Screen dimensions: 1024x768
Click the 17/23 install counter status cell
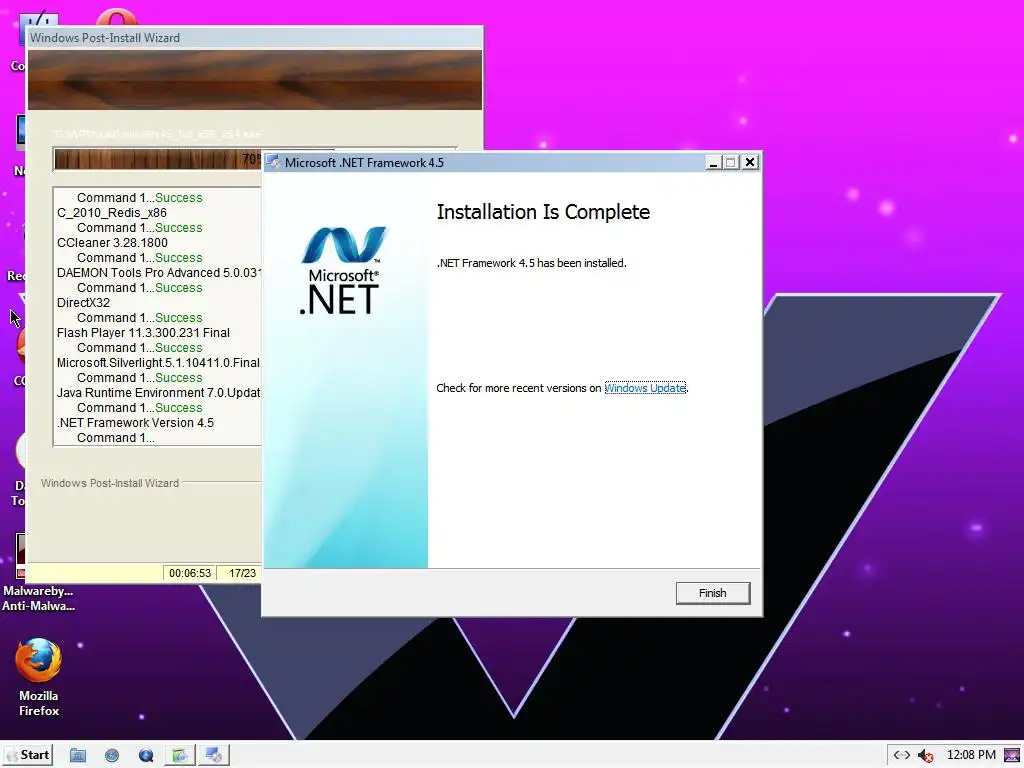point(242,573)
